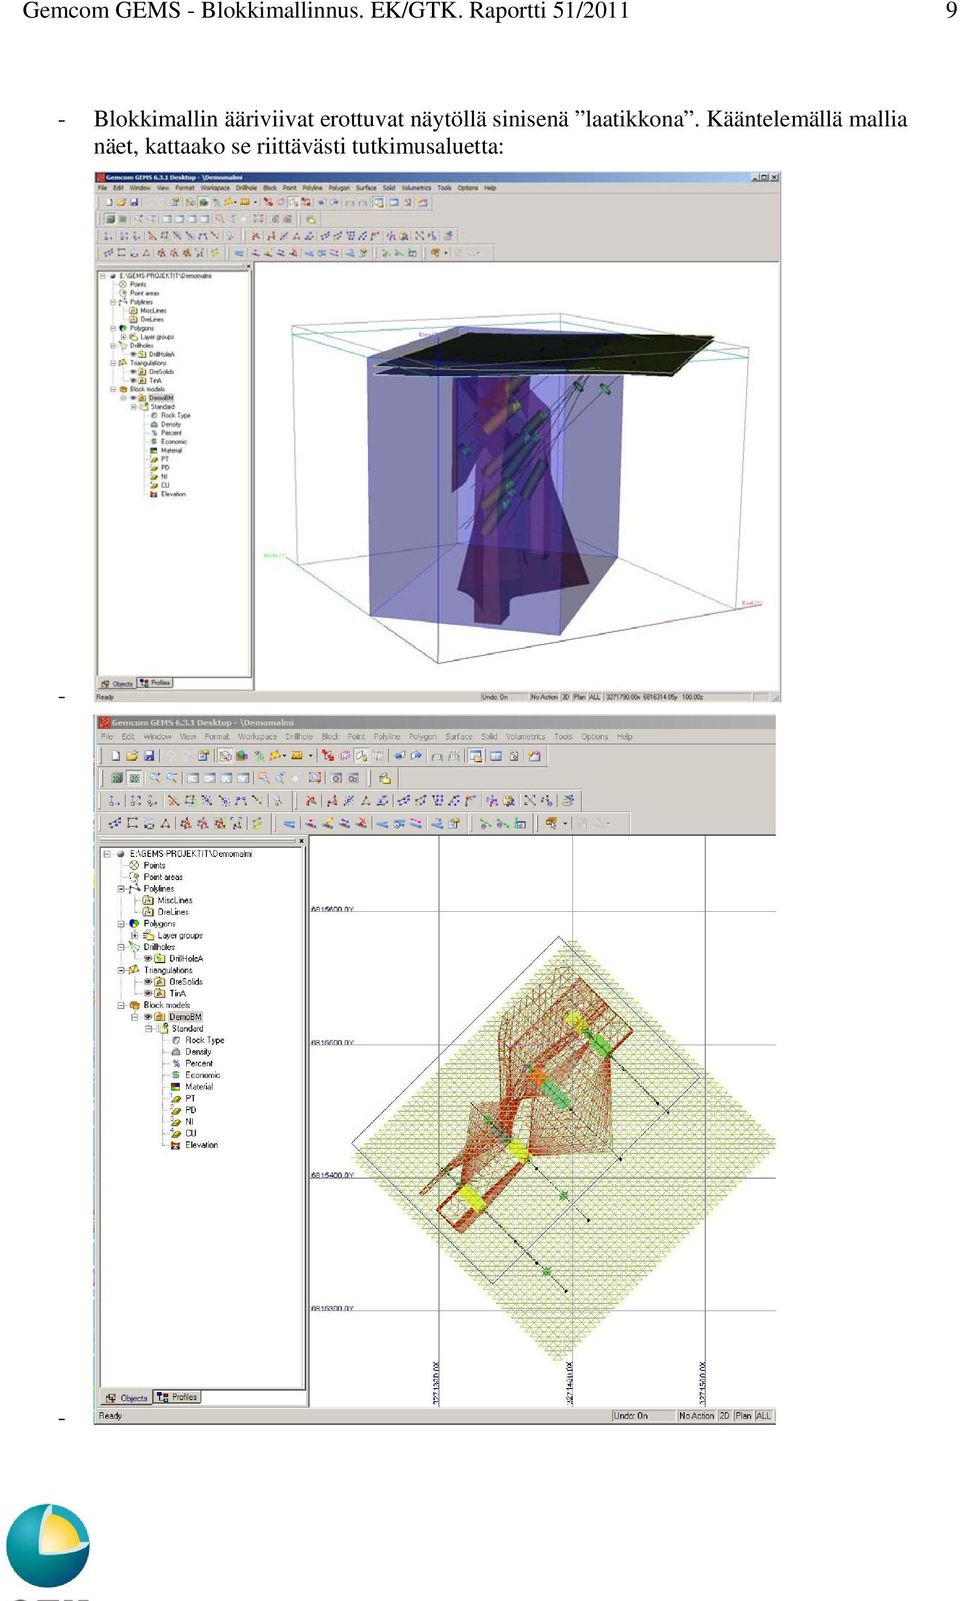Click the Polygons icon in the plan-view tree
Image resolution: width=960 pixels, height=1601 pixels.
[x=135, y=923]
